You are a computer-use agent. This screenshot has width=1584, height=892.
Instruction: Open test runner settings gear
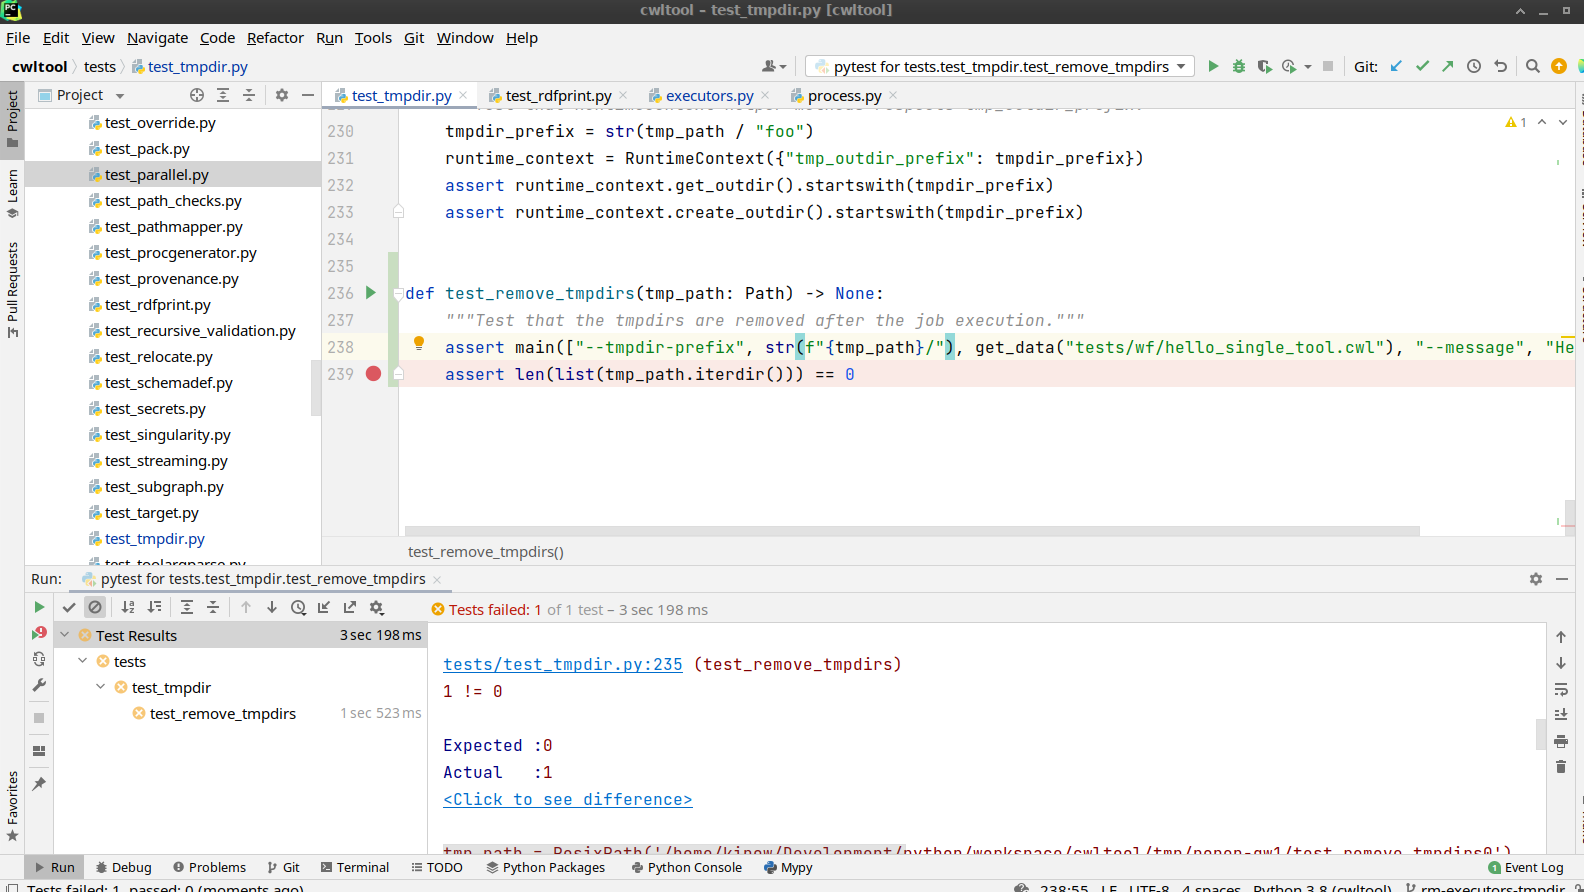(x=377, y=607)
